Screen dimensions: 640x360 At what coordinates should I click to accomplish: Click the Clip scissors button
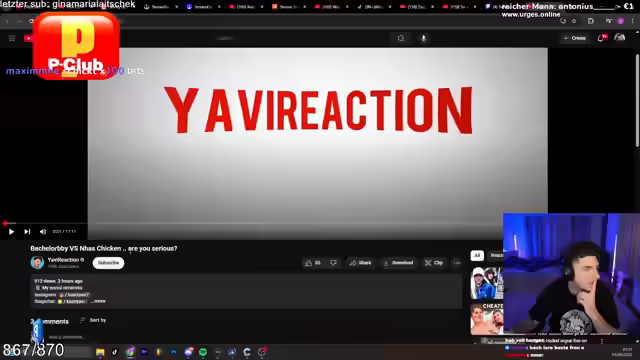click(x=434, y=263)
